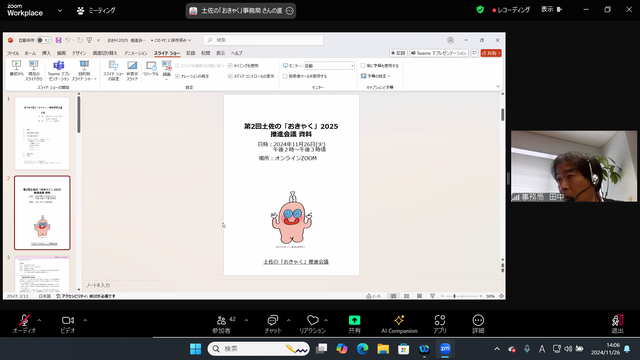Click the Teams presentation icon in ribbon
640x360 pixels.
point(59,65)
